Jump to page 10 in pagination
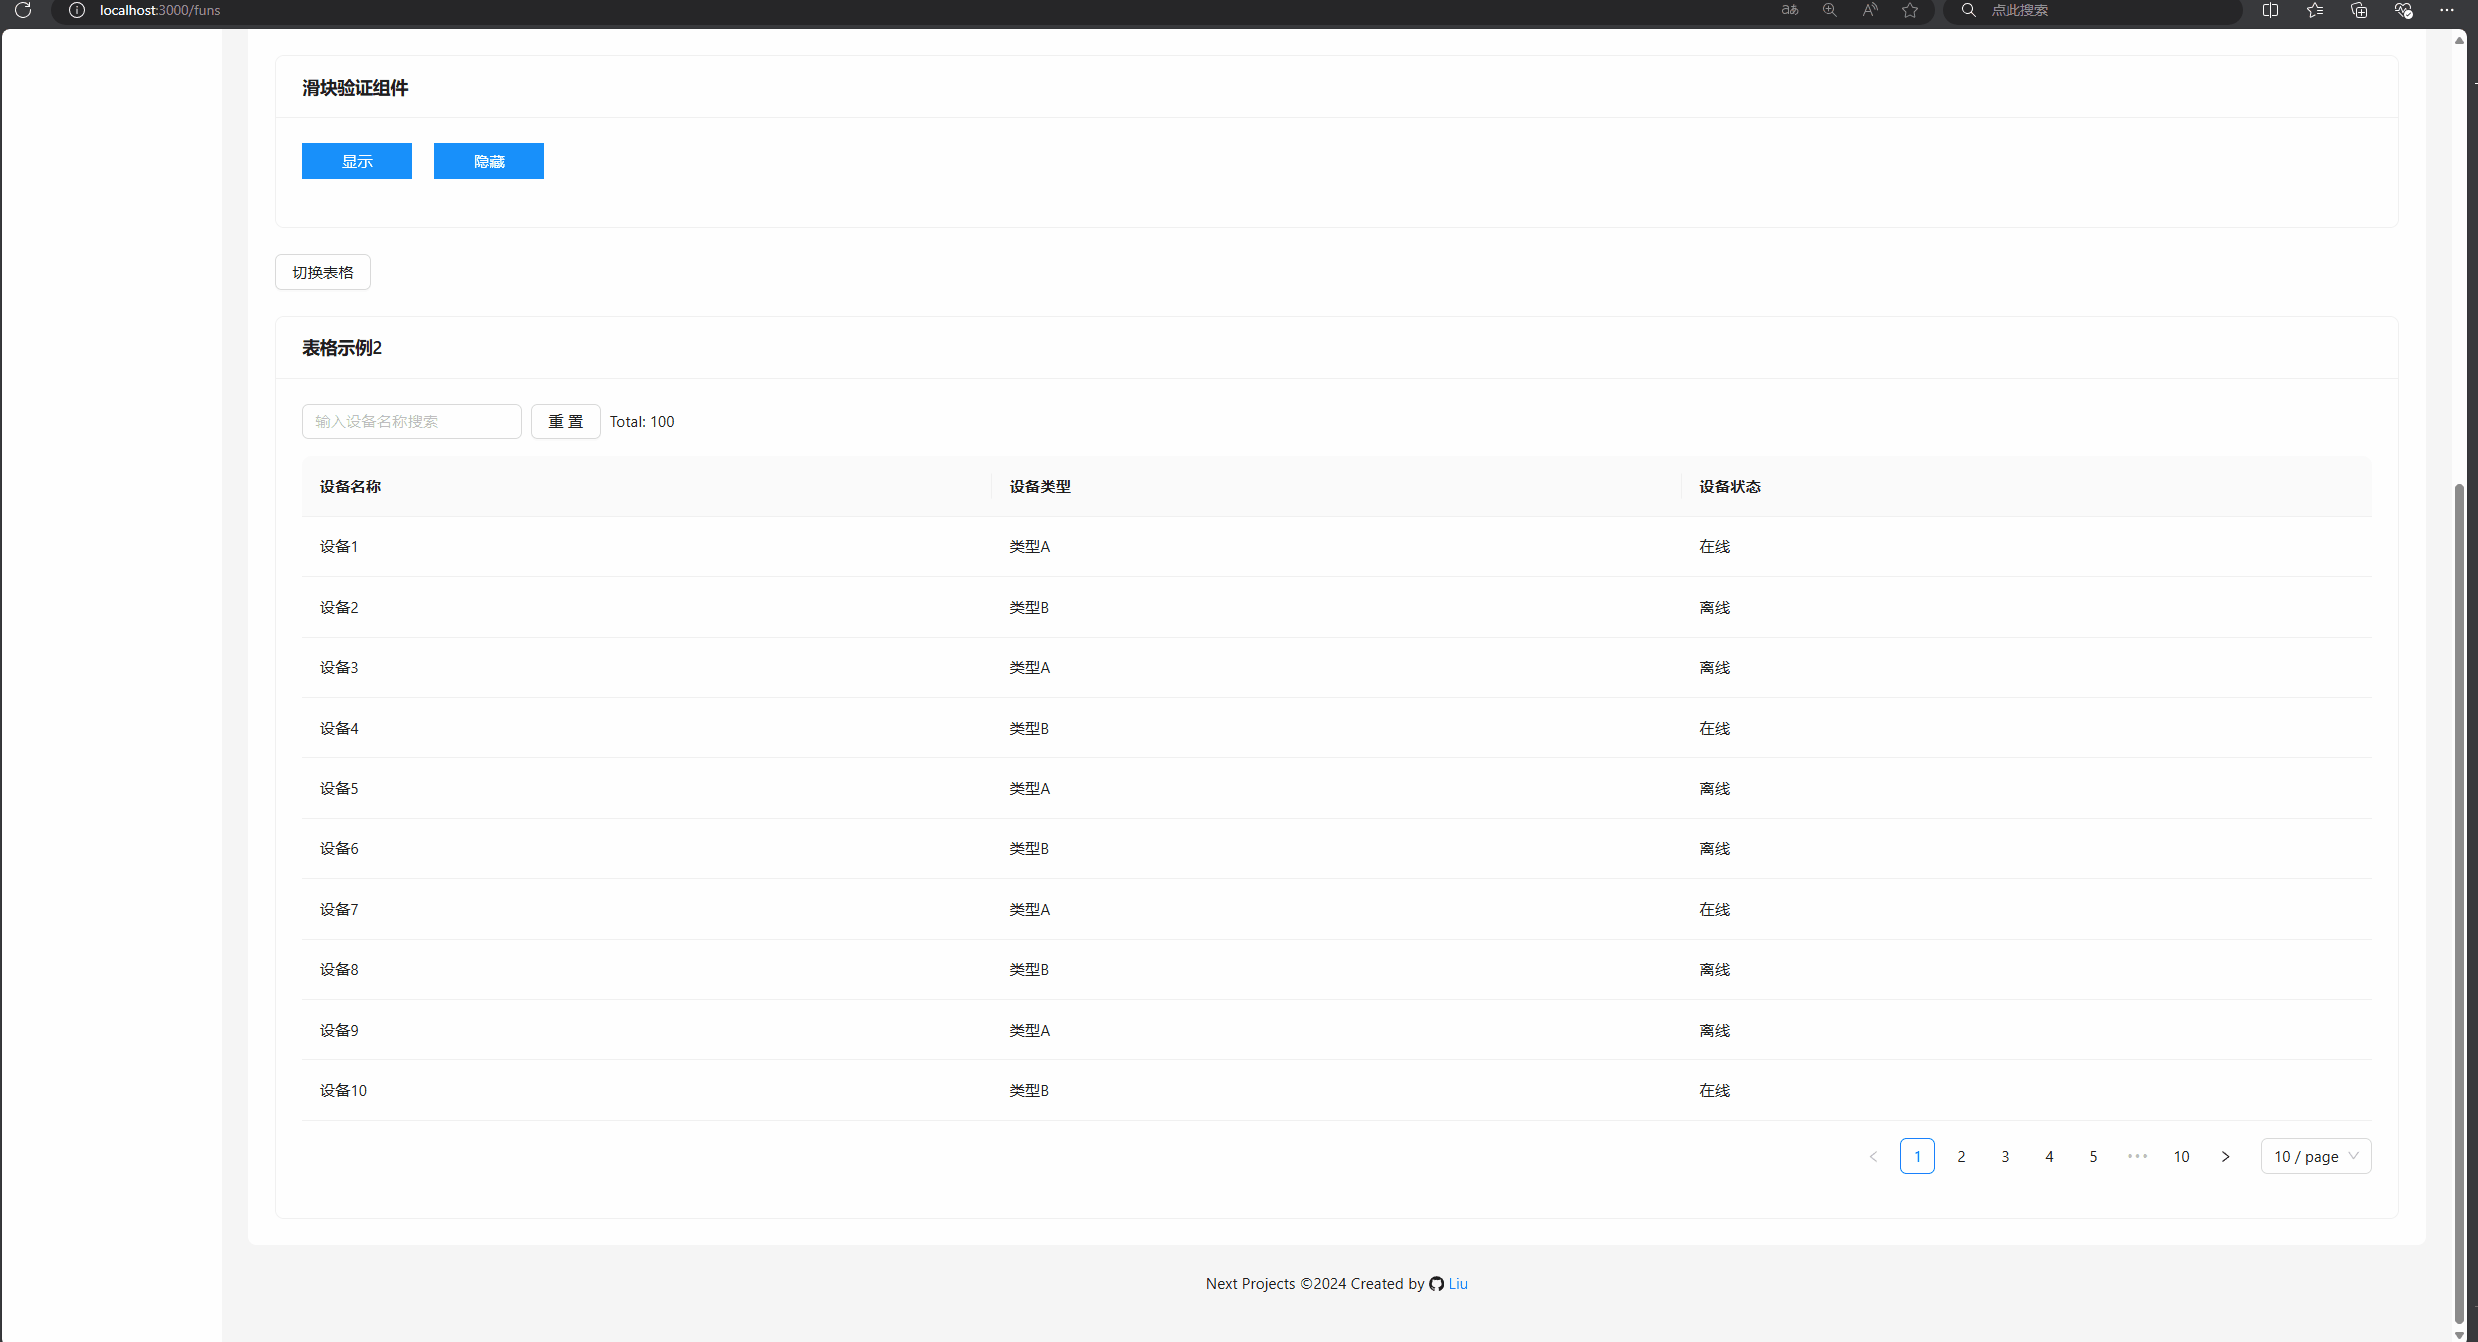The image size is (2478, 1342). tap(2181, 1156)
